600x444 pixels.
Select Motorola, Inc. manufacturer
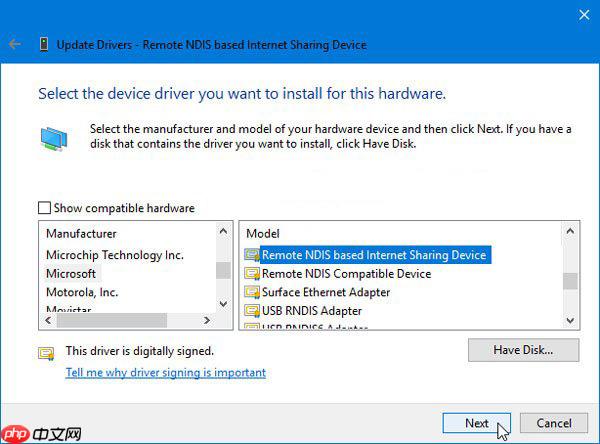click(x=82, y=292)
